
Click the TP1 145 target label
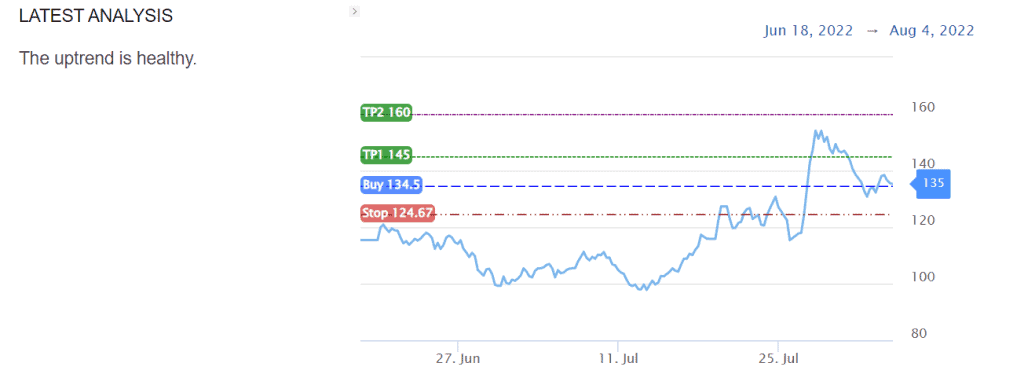pyautogui.click(x=386, y=155)
